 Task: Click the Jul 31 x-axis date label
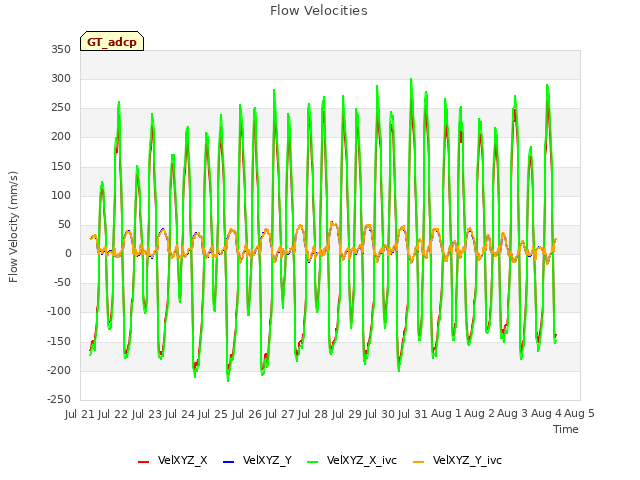tap(413, 414)
